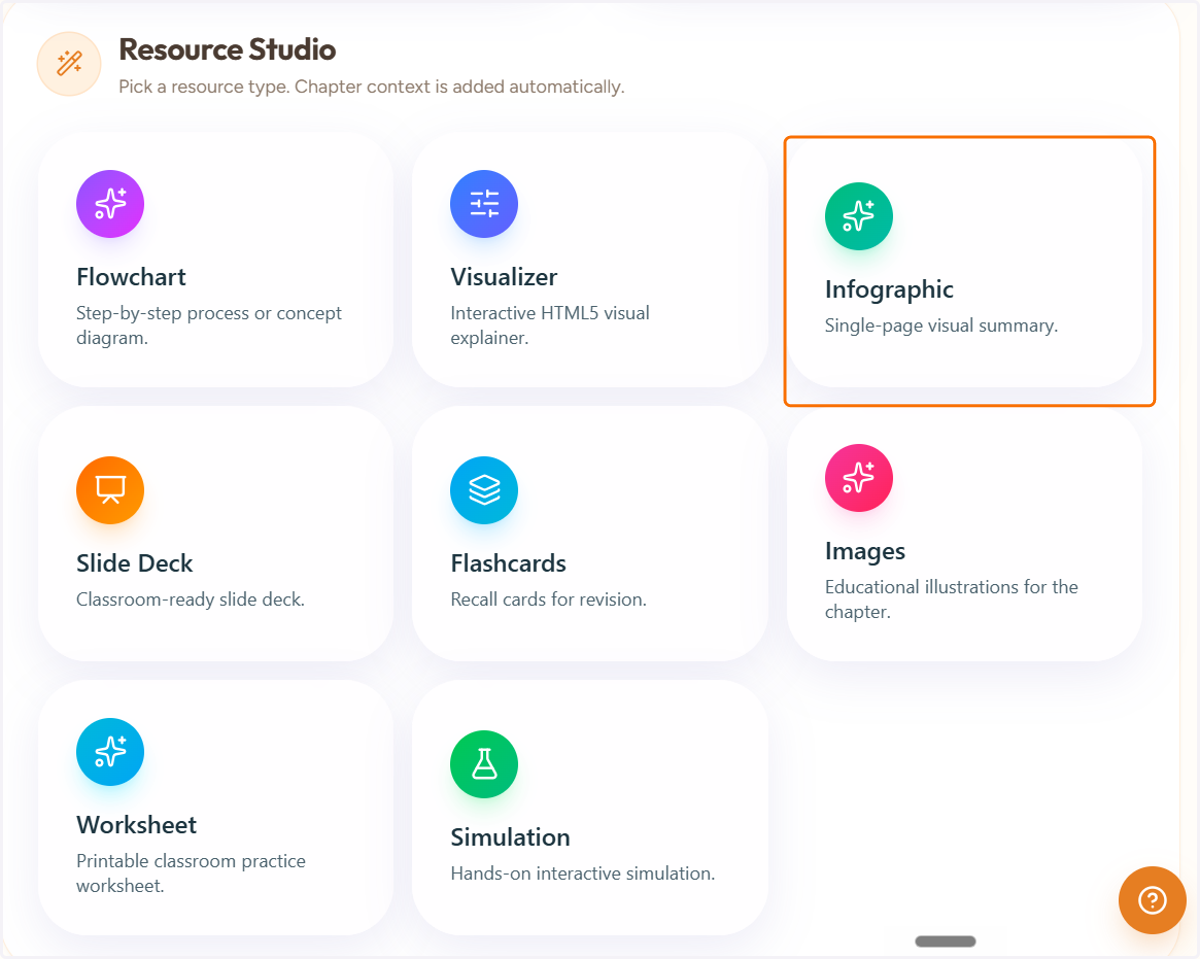The image size is (1200, 959).
Task: Click the orange Slide Deck presentation icon
Action: 110,490
